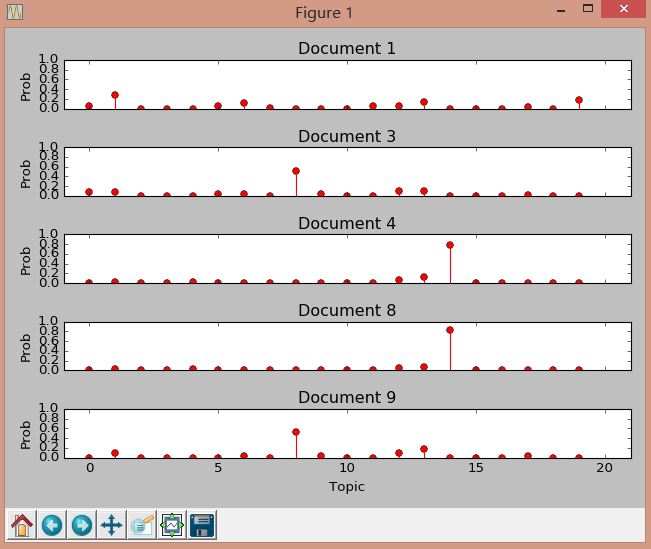The width and height of the screenshot is (651, 549).
Task: Save the figure with floppy disk icon
Action: click(202, 525)
